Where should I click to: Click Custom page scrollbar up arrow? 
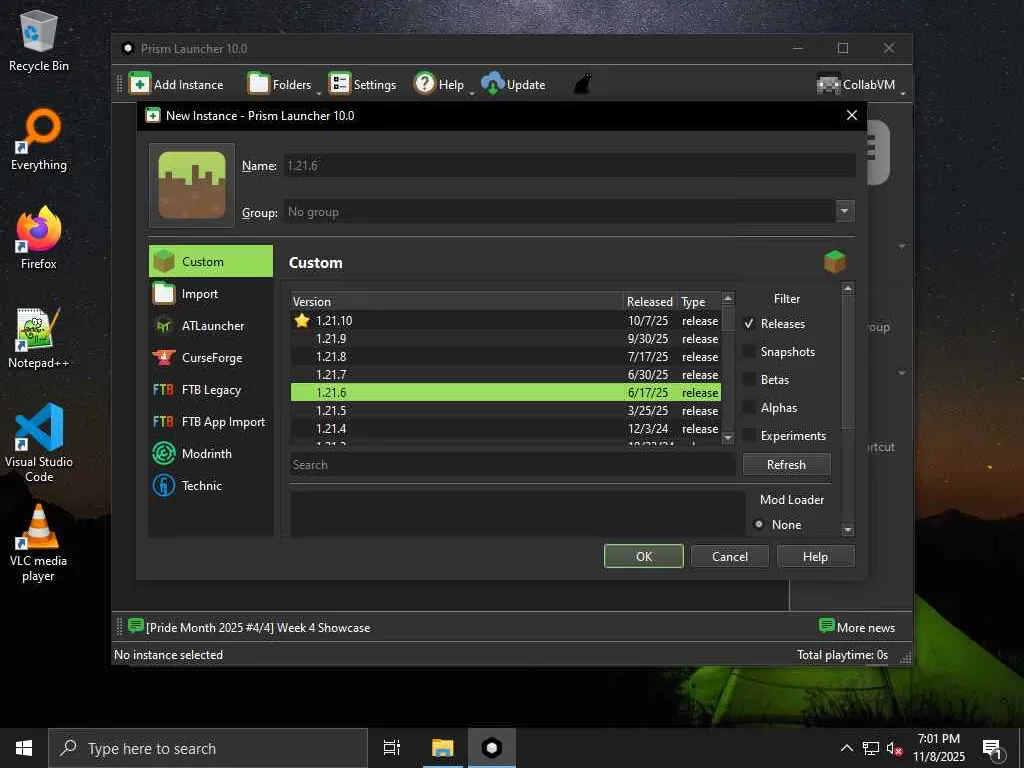pyautogui.click(x=848, y=288)
